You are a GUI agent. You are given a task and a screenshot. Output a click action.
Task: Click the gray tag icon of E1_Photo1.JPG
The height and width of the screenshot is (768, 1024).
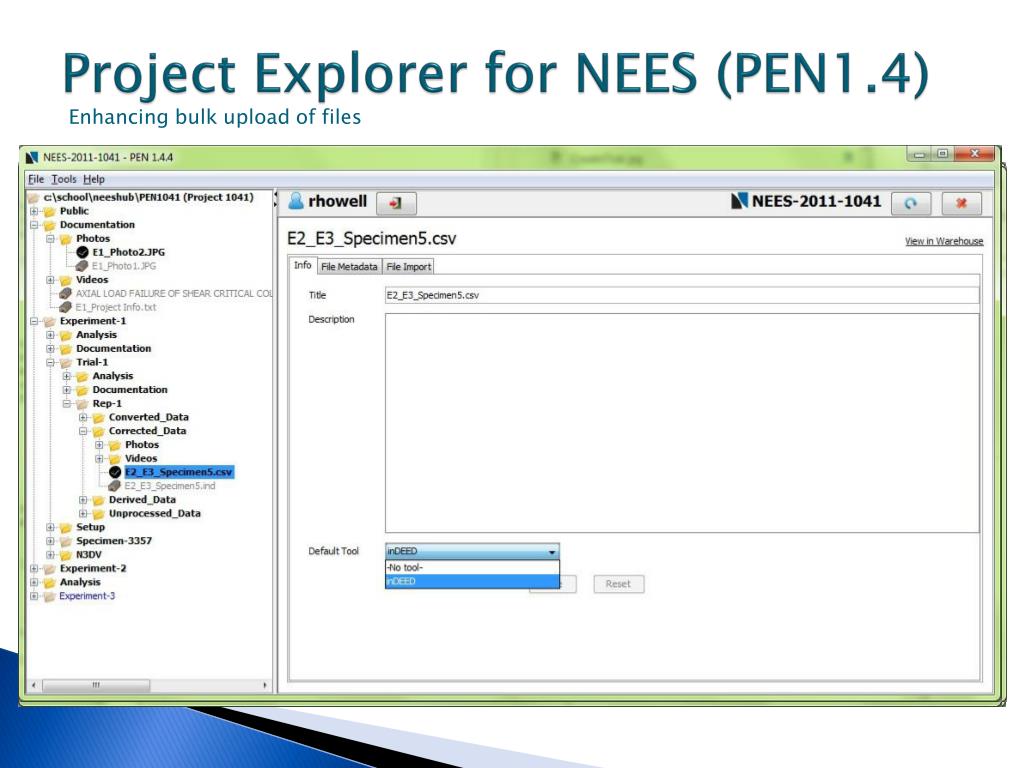click(82, 266)
